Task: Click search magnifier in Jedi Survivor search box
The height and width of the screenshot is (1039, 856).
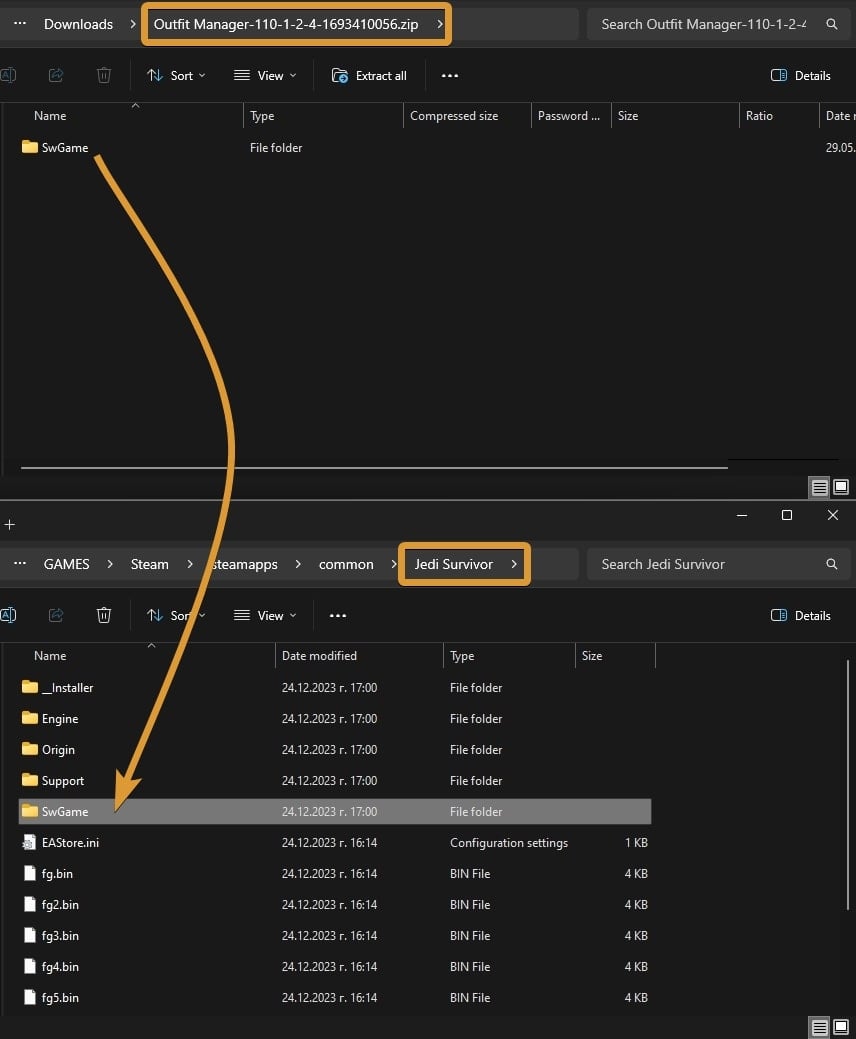Action: (x=831, y=565)
